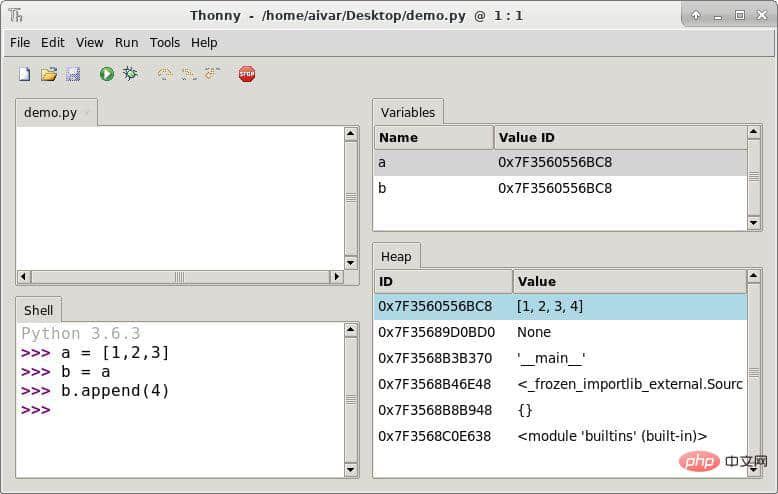778x494 pixels.
Task: Click the Heap Value column header
Action: [x=630, y=281]
